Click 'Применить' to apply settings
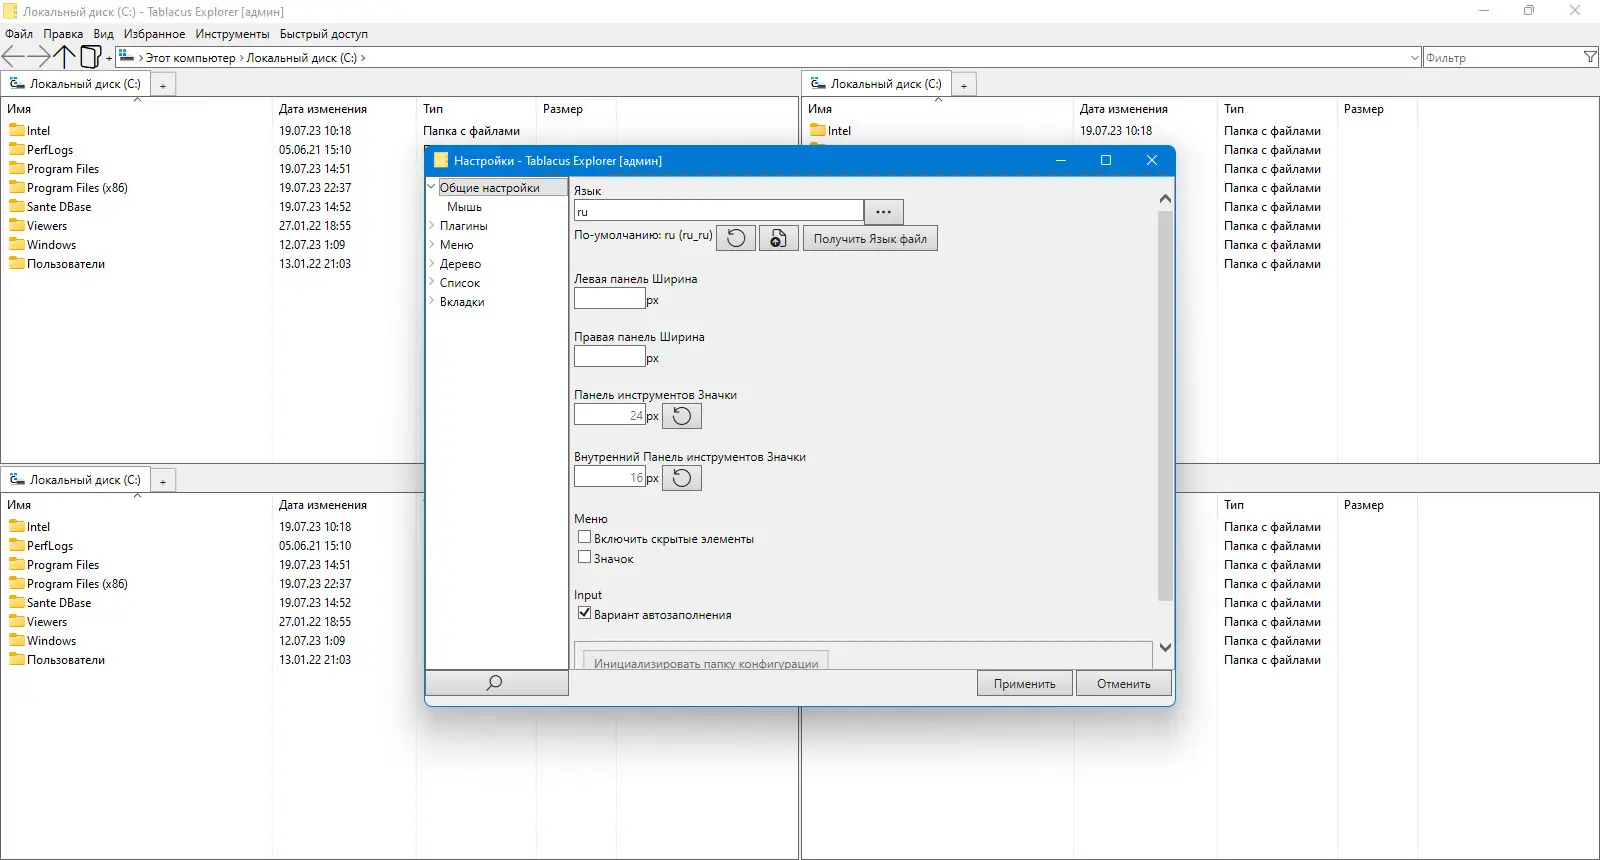 [x=1025, y=683]
